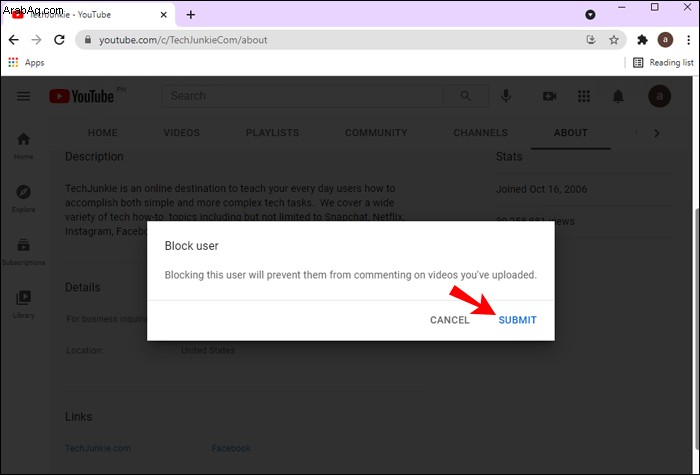Click CANCEL in the Block user dialog
The image size is (700, 475).
(450, 320)
